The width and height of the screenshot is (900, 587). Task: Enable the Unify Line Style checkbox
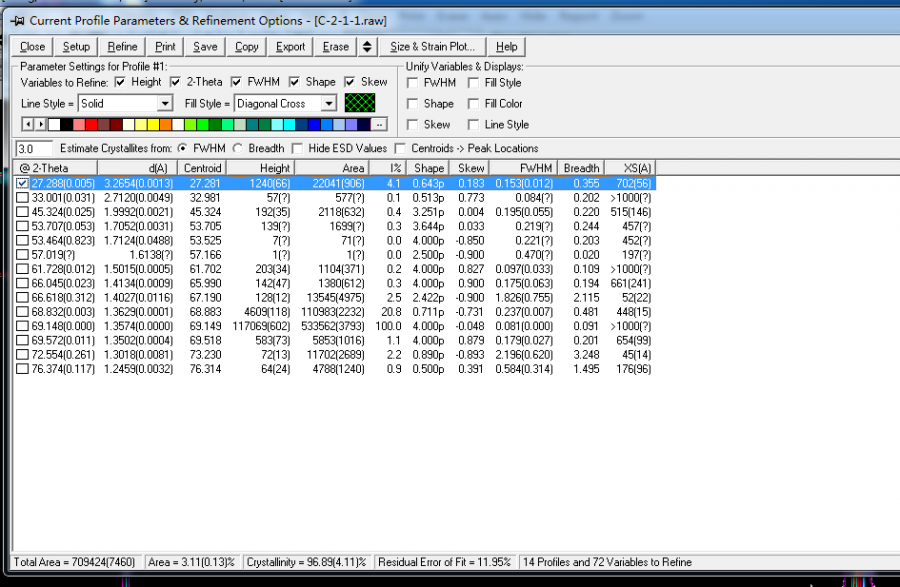473,125
